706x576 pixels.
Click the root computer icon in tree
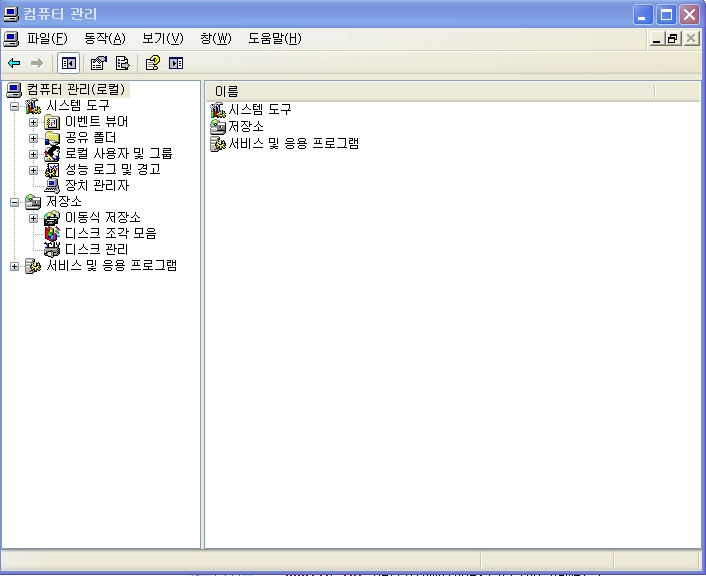click(x=14, y=90)
